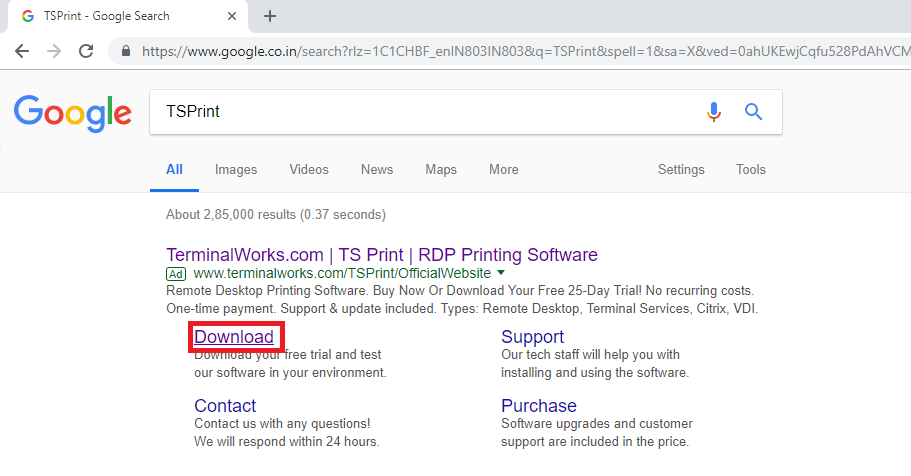Click the green terminalworks.com URL text
The width and height of the screenshot is (911, 476).
(x=342, y=273)
